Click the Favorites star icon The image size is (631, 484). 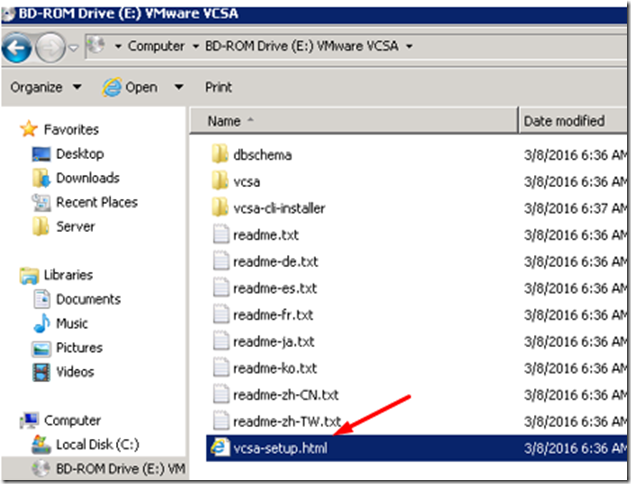29,129
